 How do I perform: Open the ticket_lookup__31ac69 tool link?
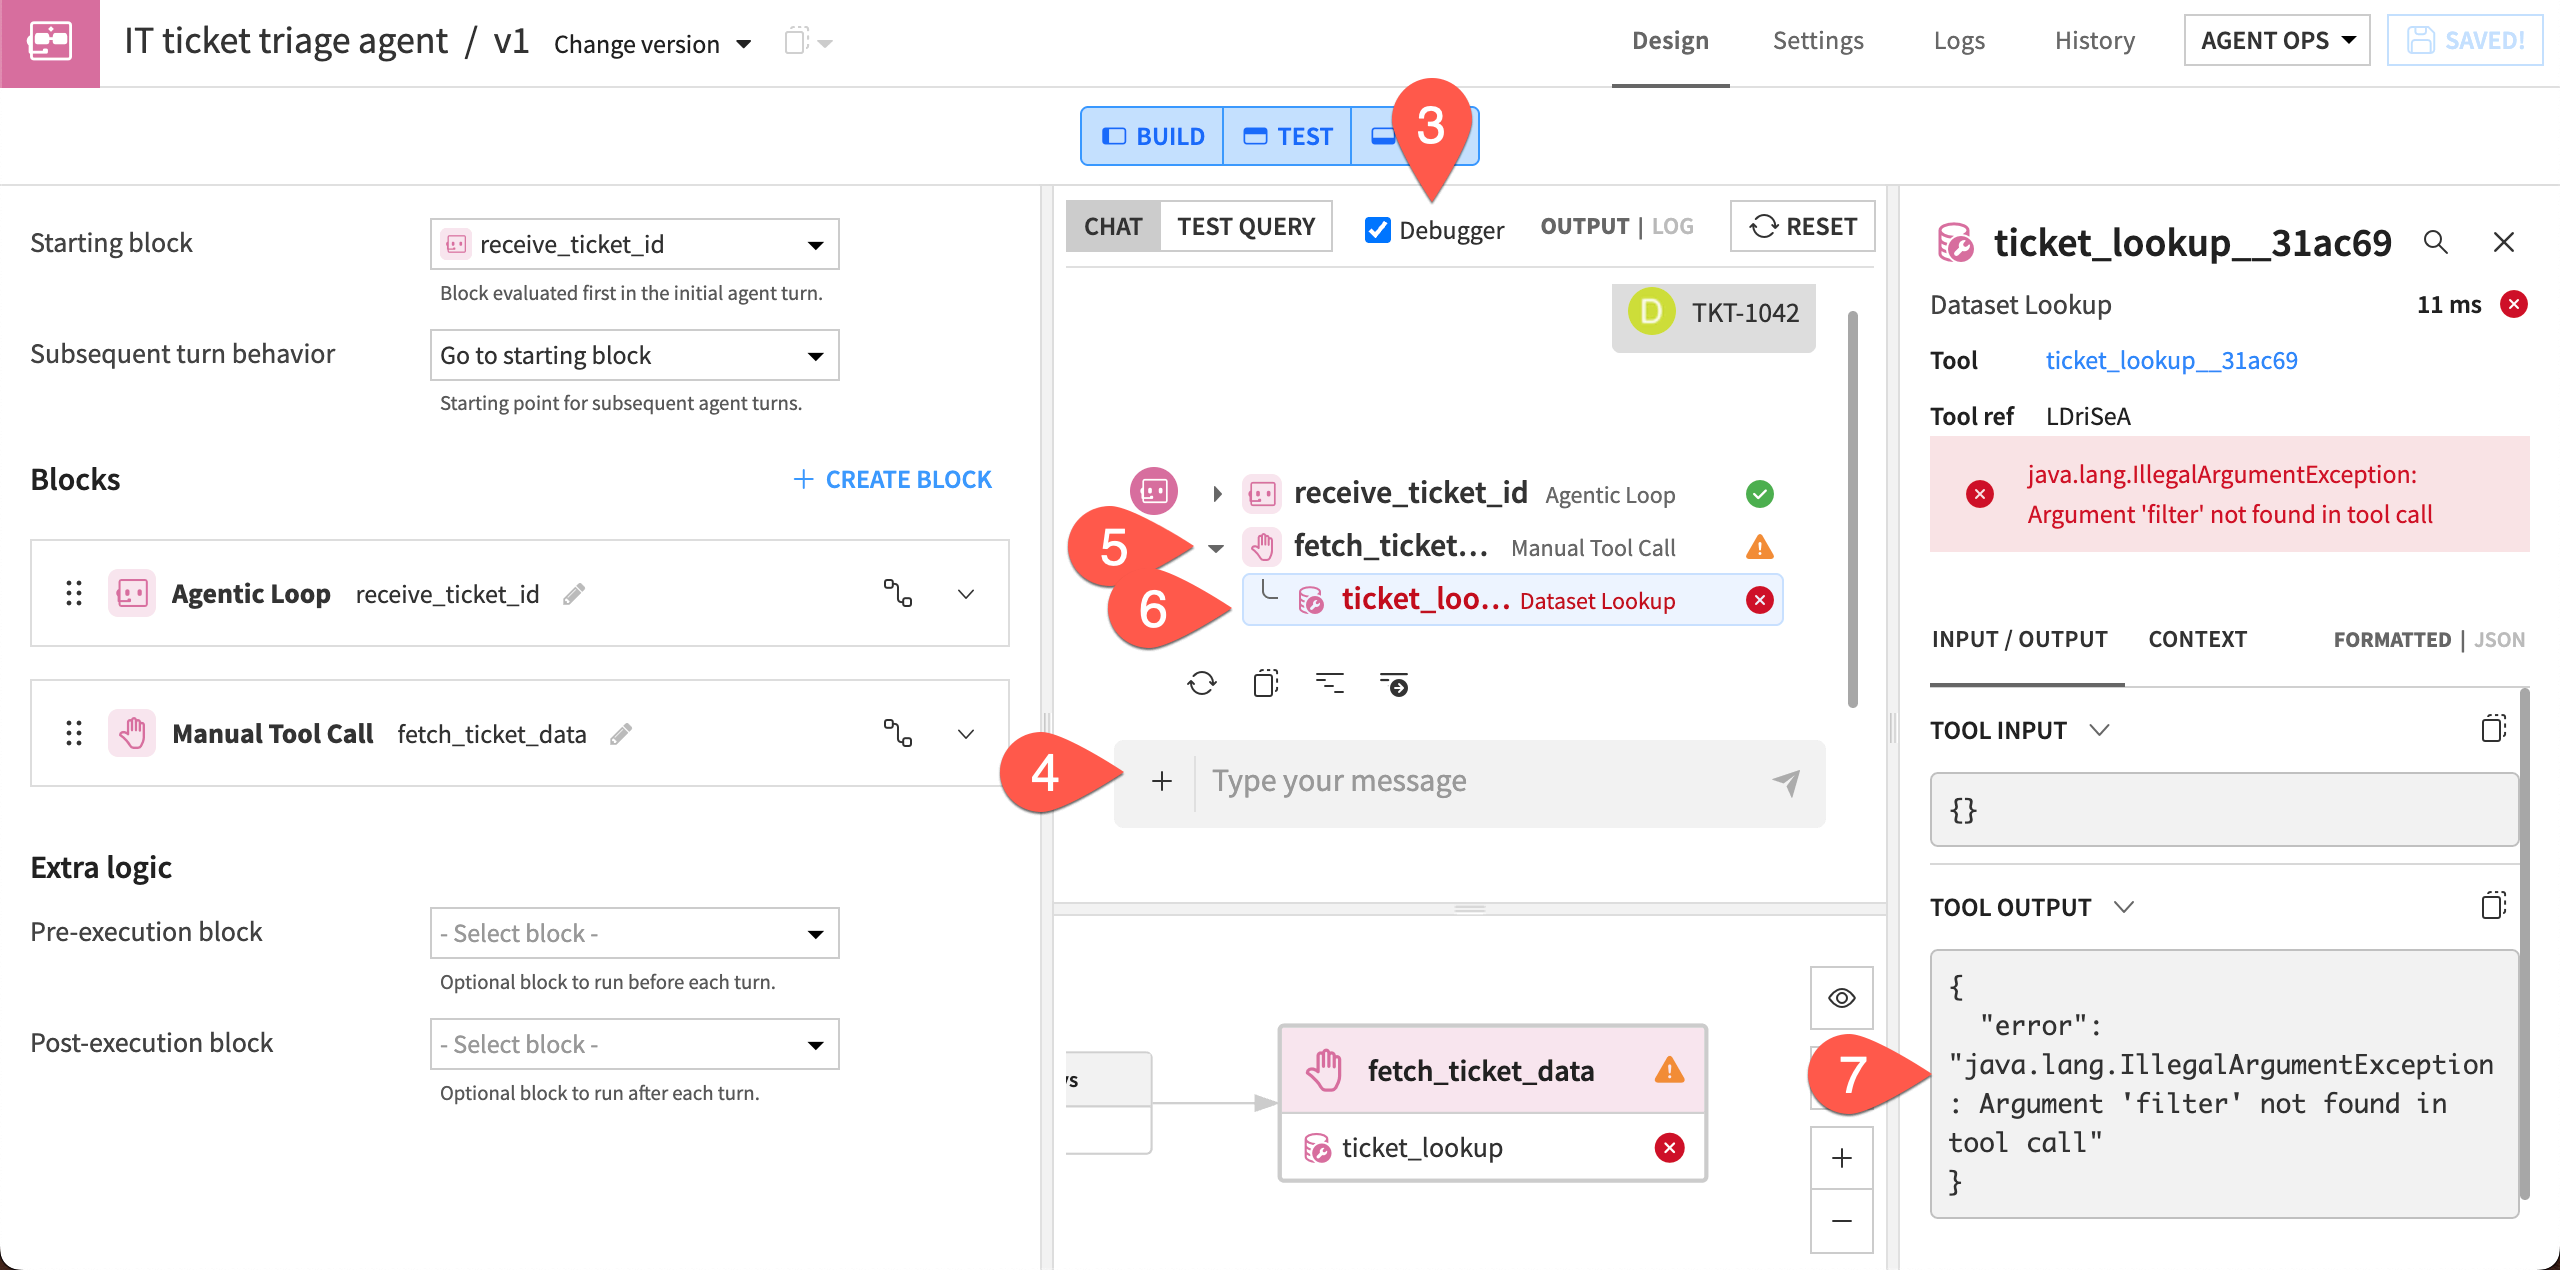[x=2171, y=361]
